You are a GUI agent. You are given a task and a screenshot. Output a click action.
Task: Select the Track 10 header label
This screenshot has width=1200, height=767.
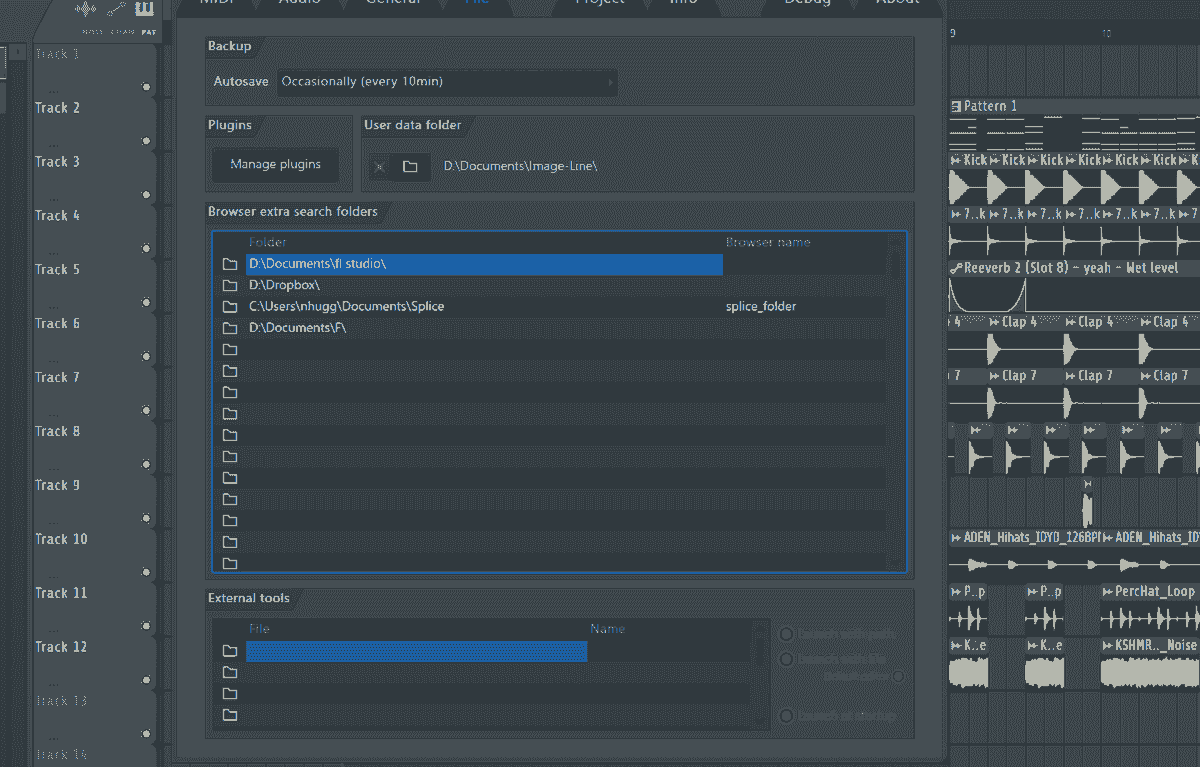coord(61,540)
